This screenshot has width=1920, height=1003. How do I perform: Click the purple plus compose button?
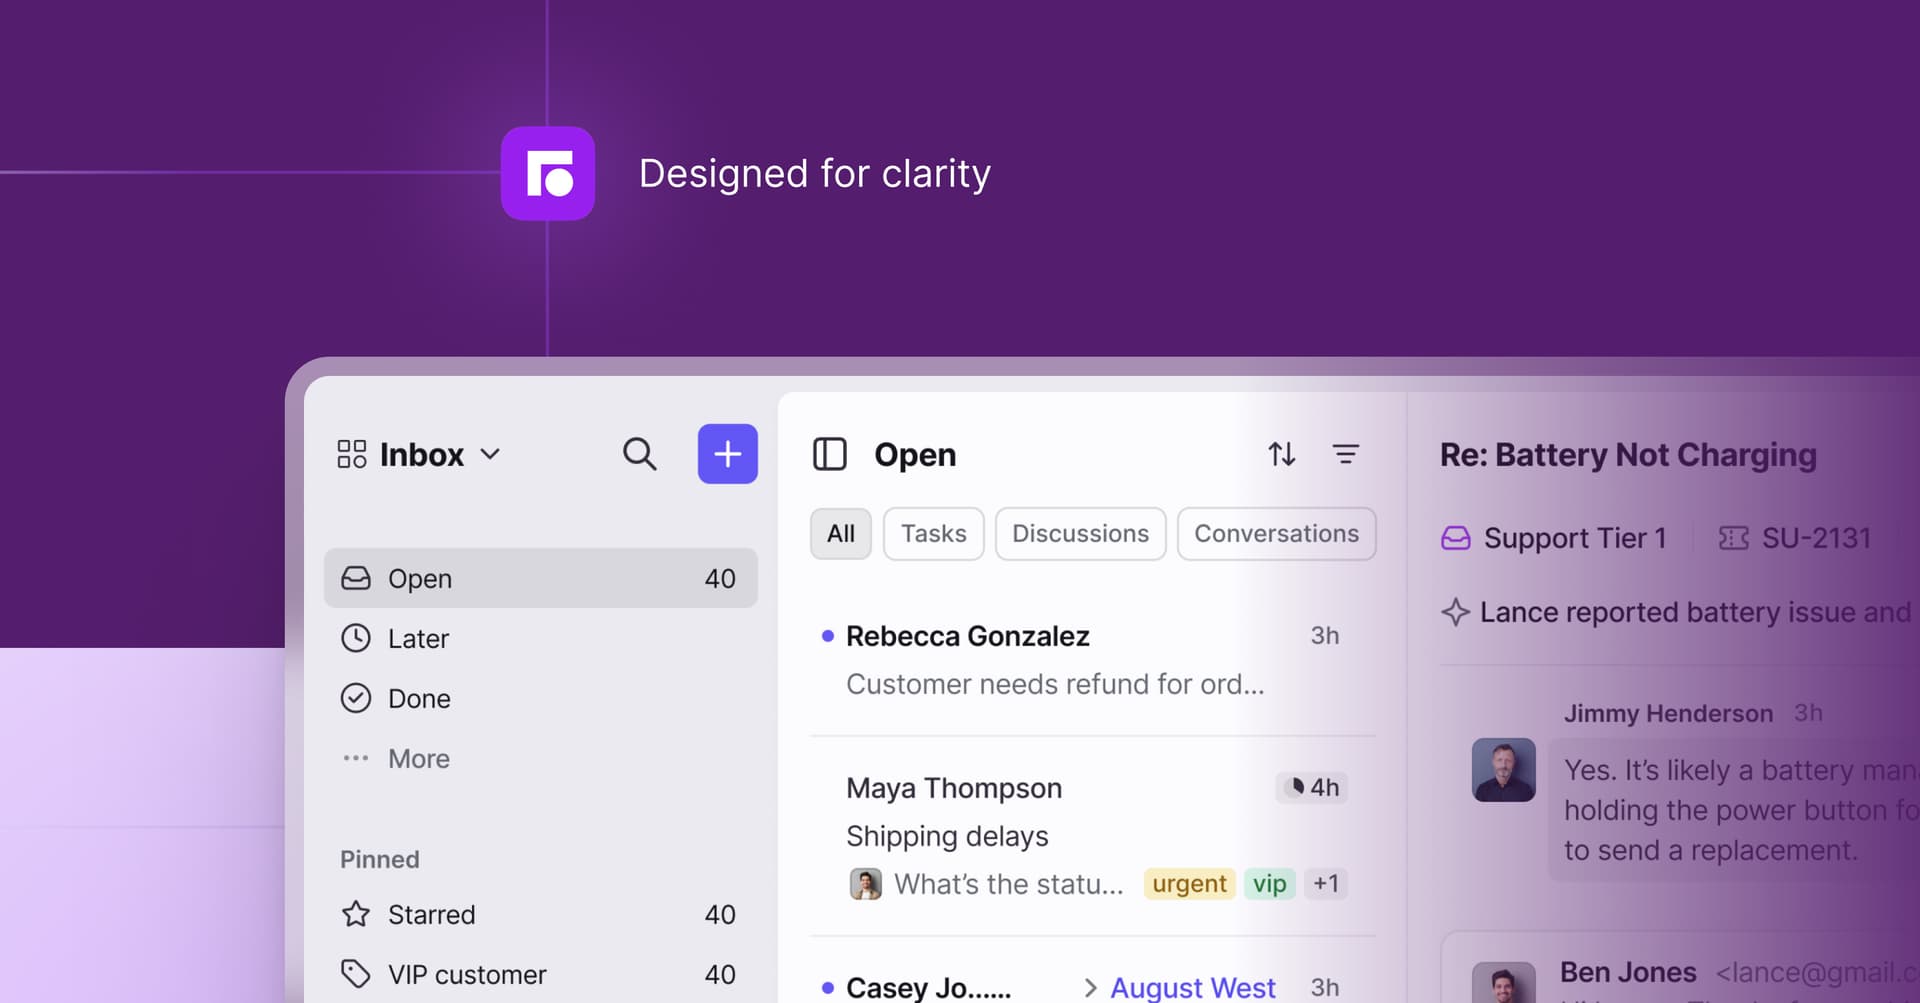[x=727, y=454]
